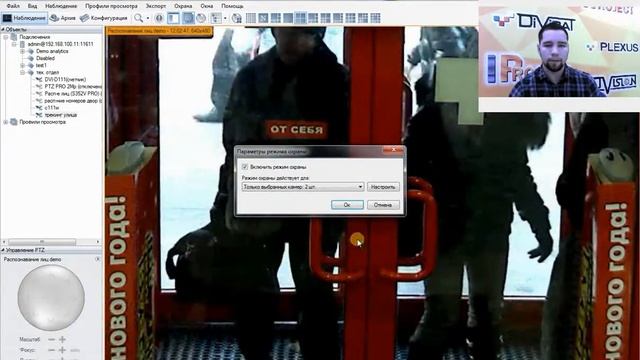Click the round PTZ joystick control

click(x=51, y=298)
